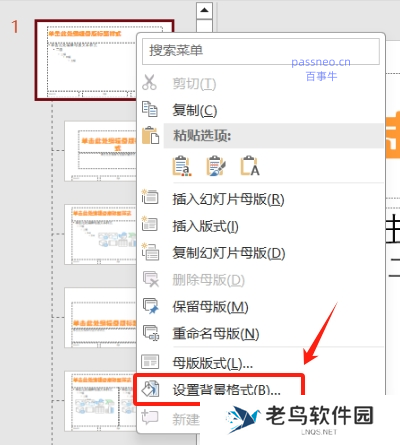The image size is (400, 445).
Task: Select the slide master thumbnail numbered 1
Action: pyautogui.click(x=87, y=60)
